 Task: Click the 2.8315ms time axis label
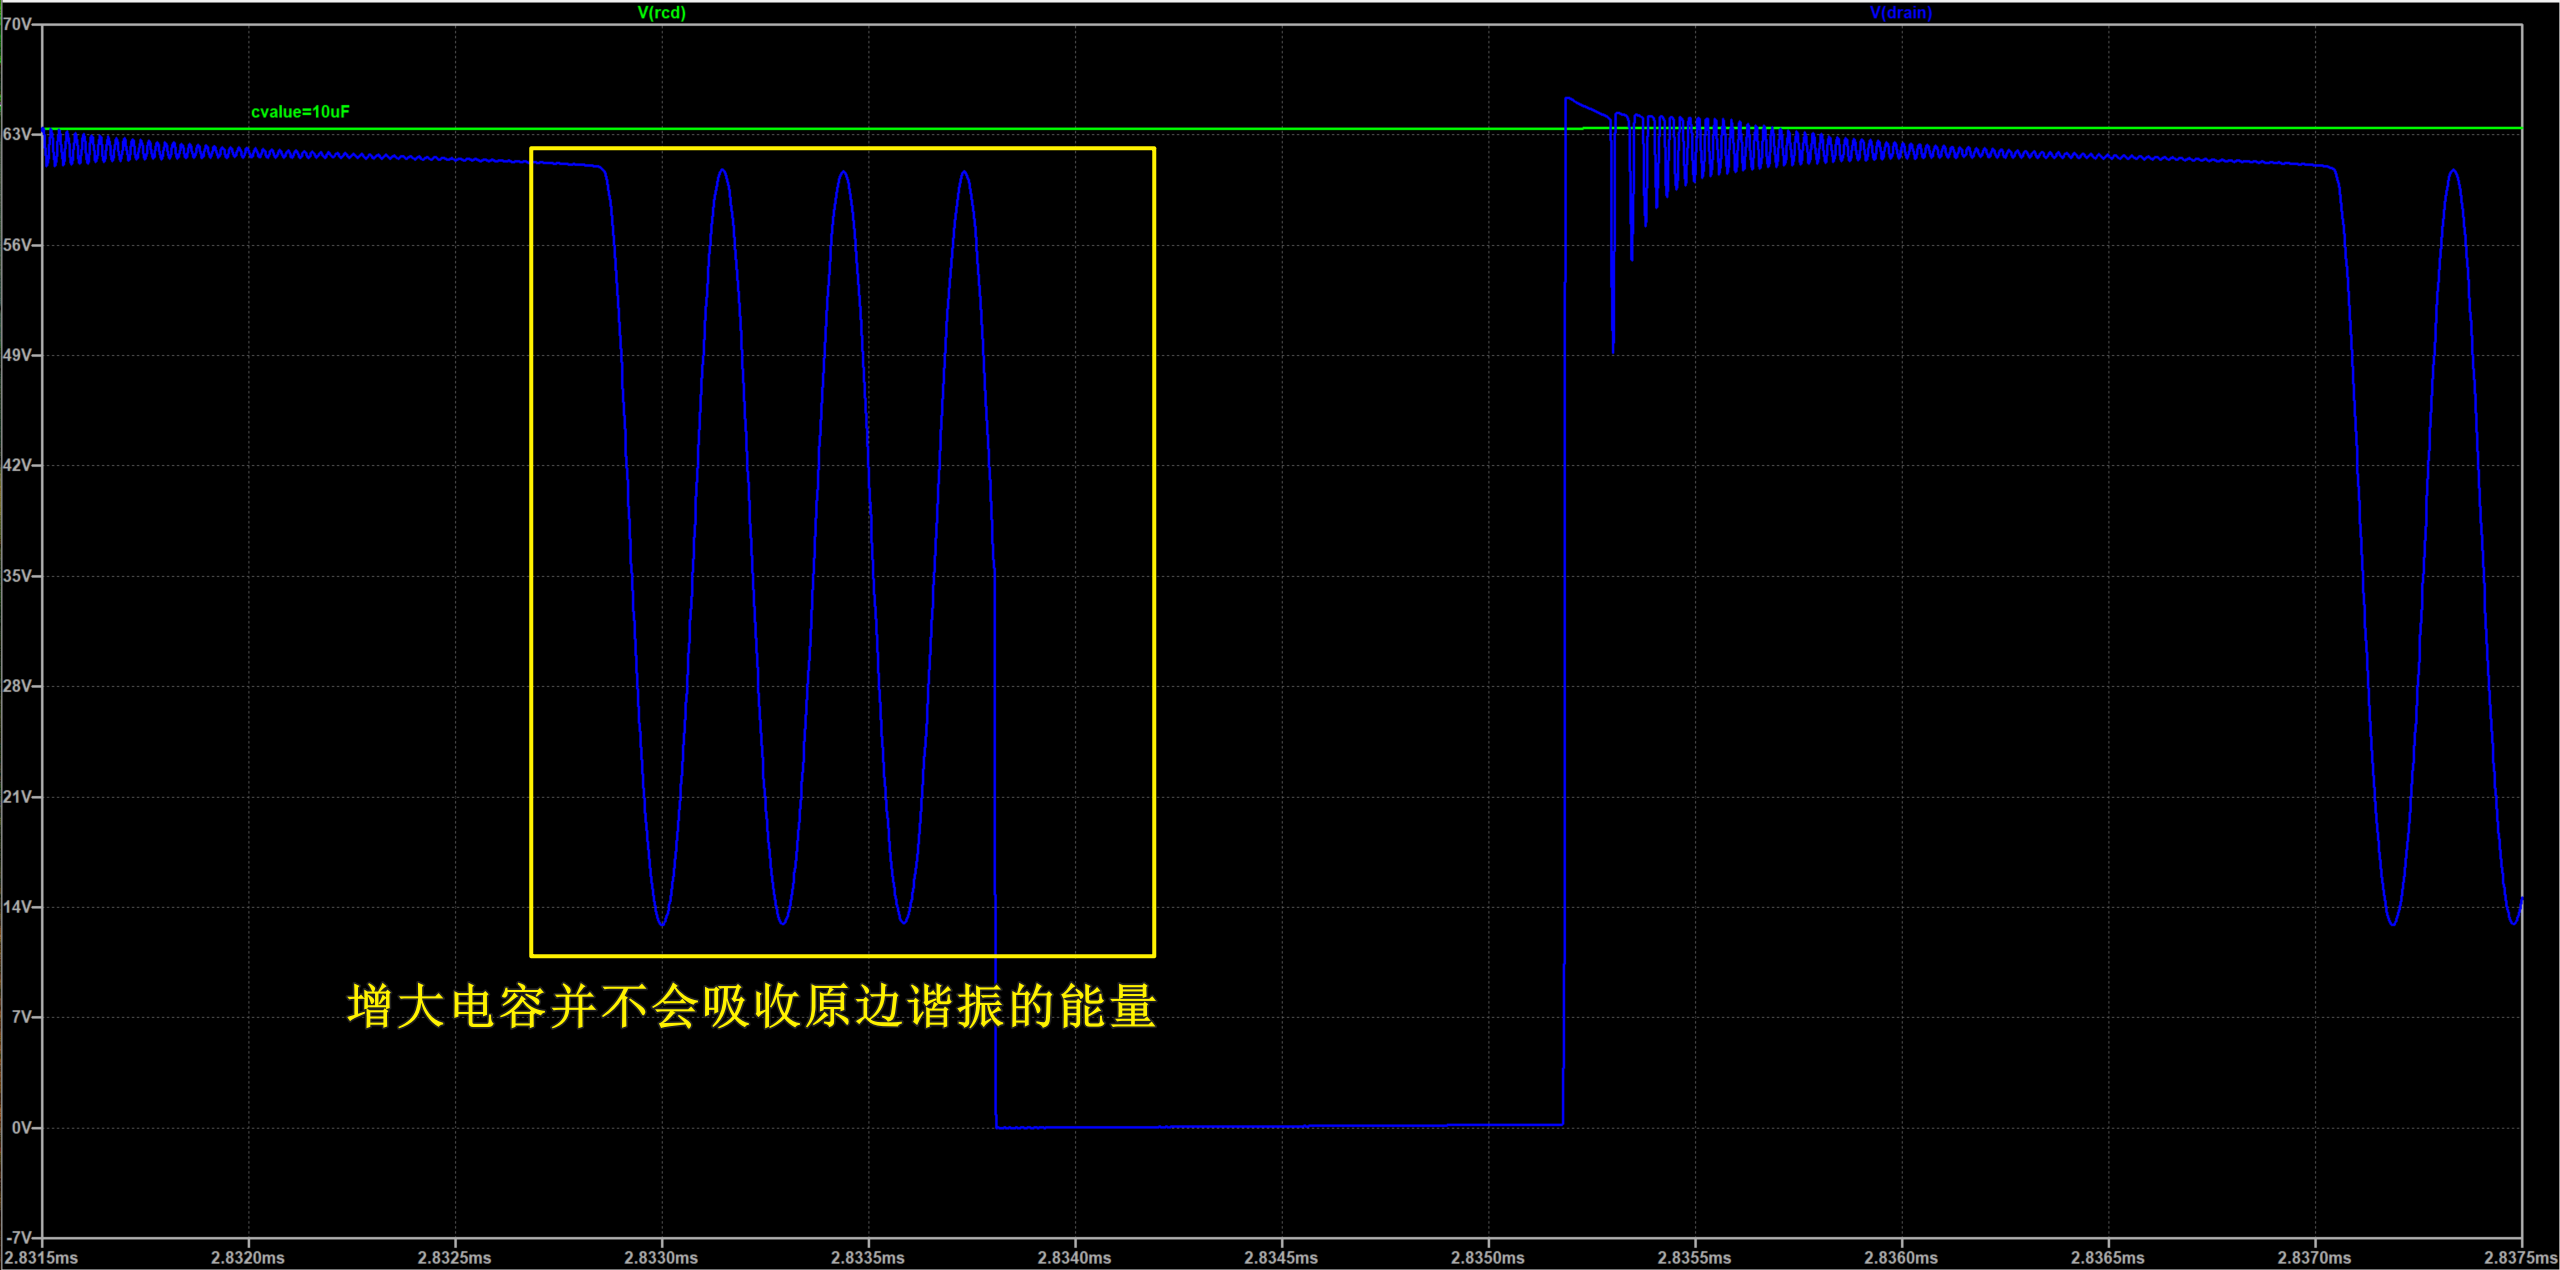point(41,1258)
